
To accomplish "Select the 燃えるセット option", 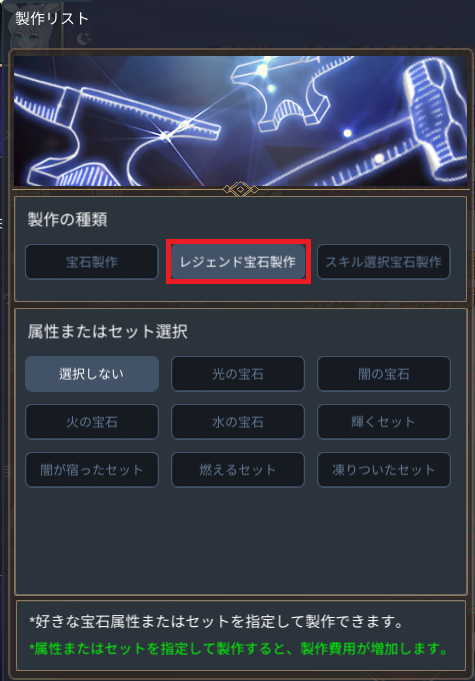I will tap(238, 469).
